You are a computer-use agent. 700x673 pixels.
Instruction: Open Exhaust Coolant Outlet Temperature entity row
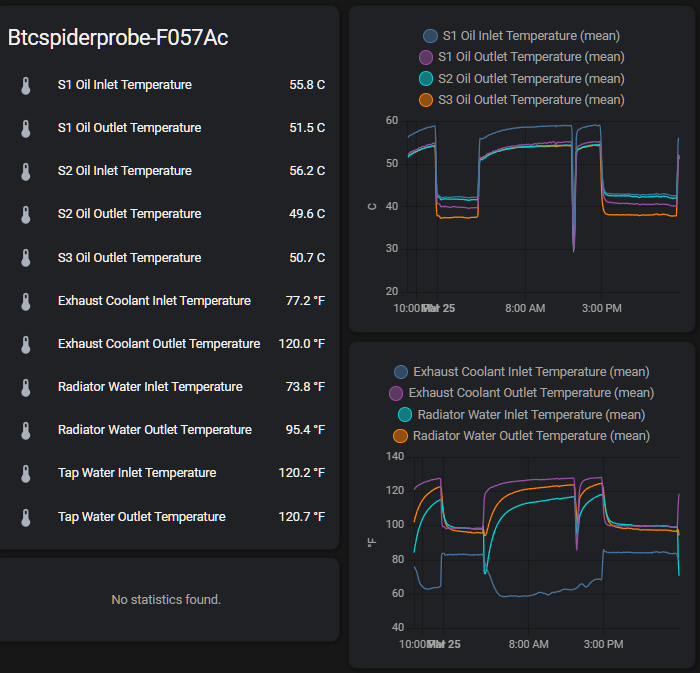(x=159, y=344)
